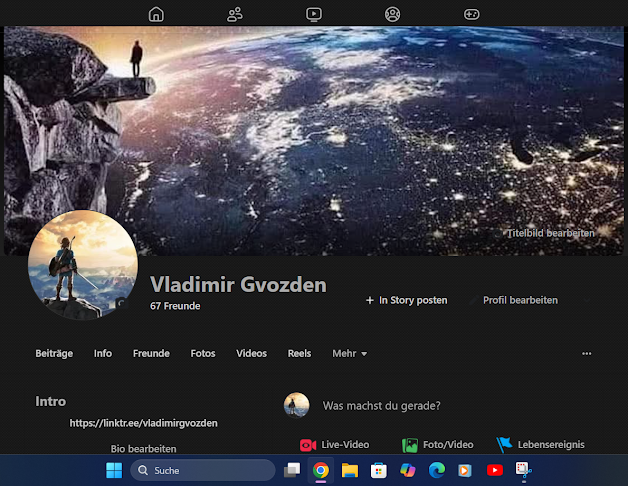Open Task View on the taskbar
628x486 pixels.
292,470
